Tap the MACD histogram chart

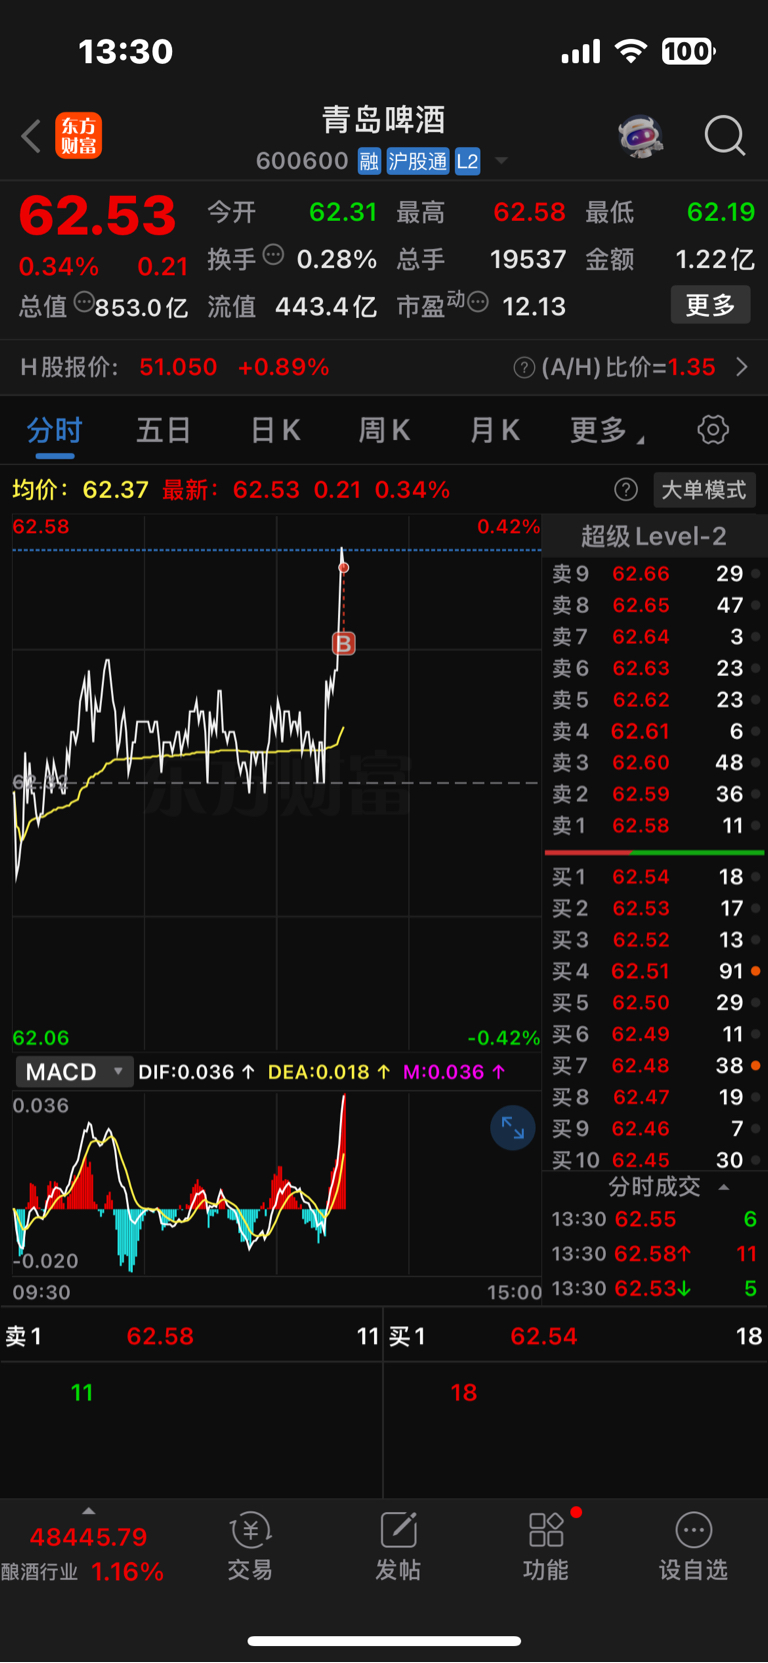coord(277,1184)
